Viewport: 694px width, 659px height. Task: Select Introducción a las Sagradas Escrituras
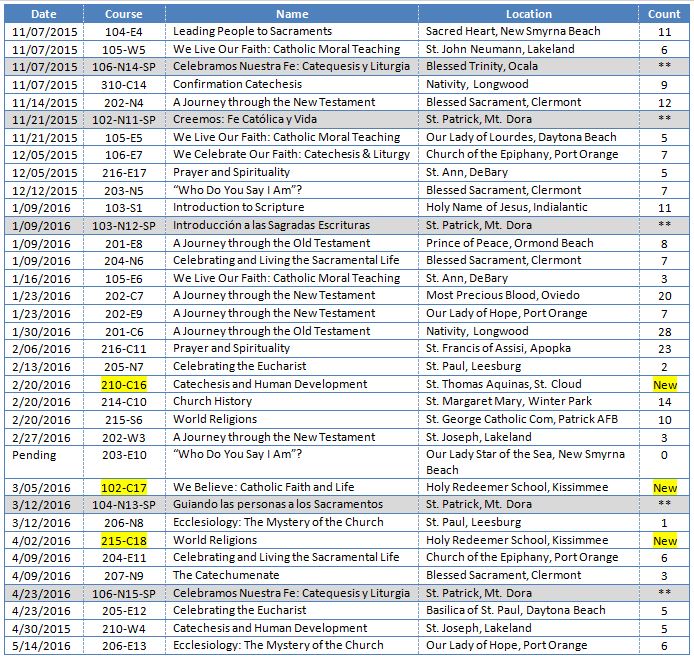270,225
